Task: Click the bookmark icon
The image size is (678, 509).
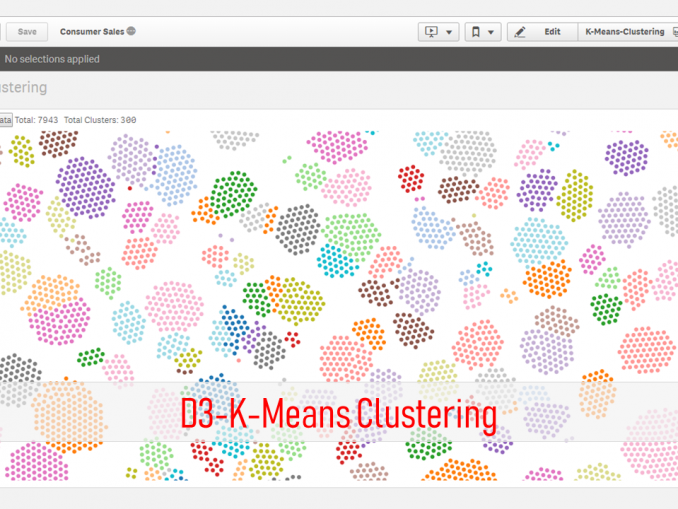Action: [x=476, y=32]
